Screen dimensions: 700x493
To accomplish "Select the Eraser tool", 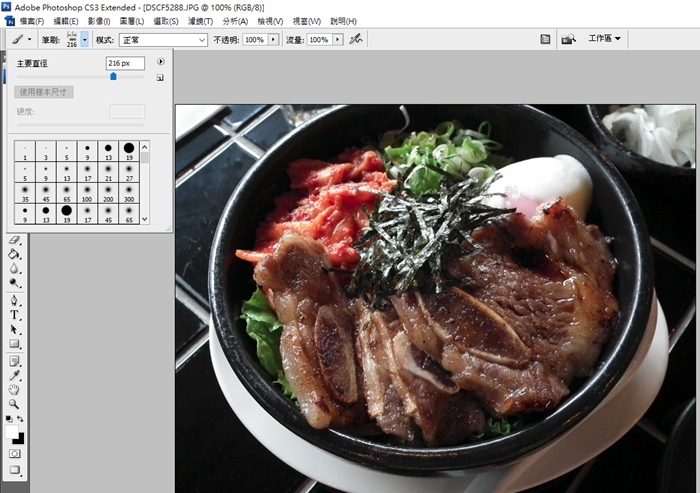I will coord(15,240).
